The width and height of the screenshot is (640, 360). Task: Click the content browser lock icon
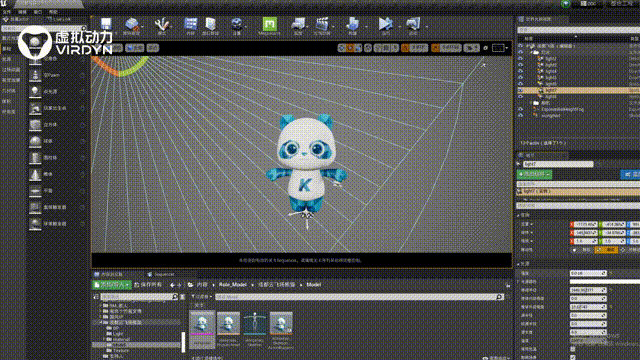(508, 285)
